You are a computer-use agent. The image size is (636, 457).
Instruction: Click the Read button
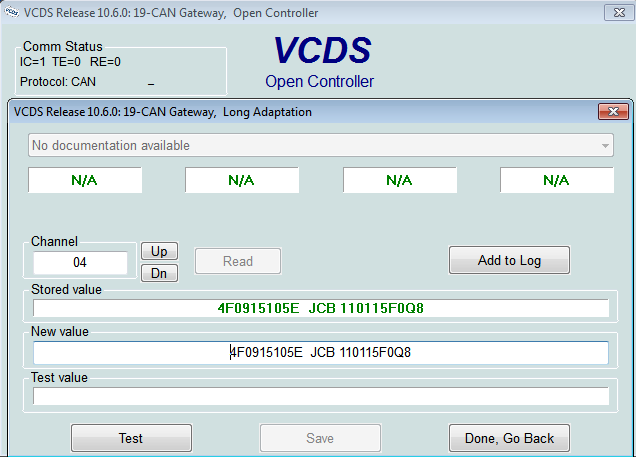coord(238,261)
